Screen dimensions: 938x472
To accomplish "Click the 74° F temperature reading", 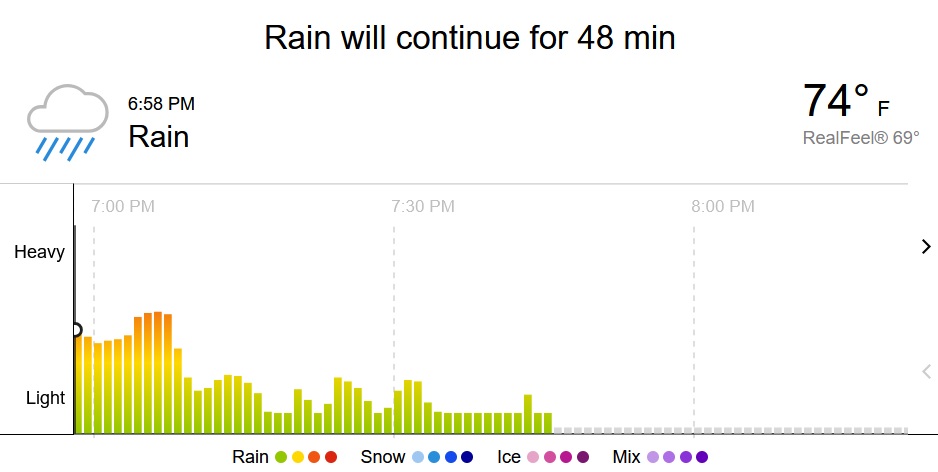I will pos(846,101).
